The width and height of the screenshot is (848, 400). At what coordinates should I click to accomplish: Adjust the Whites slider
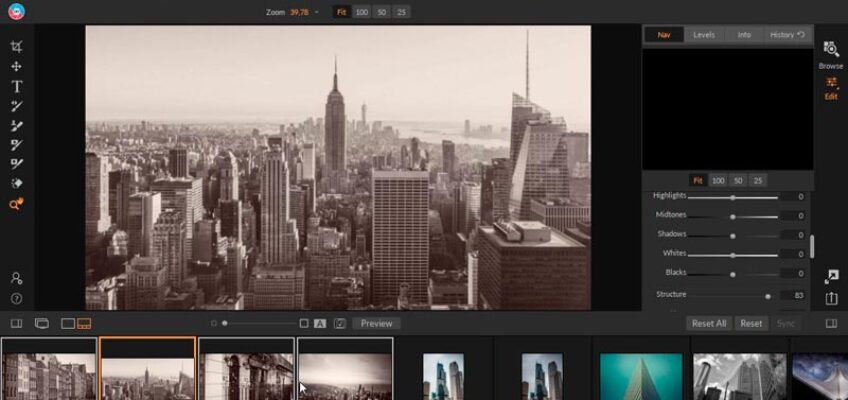(x=733, y=255)
